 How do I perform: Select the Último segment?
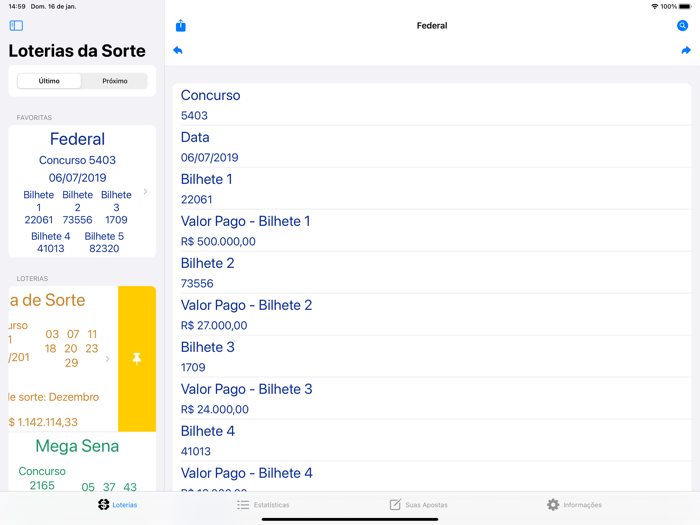click(49, 81)
